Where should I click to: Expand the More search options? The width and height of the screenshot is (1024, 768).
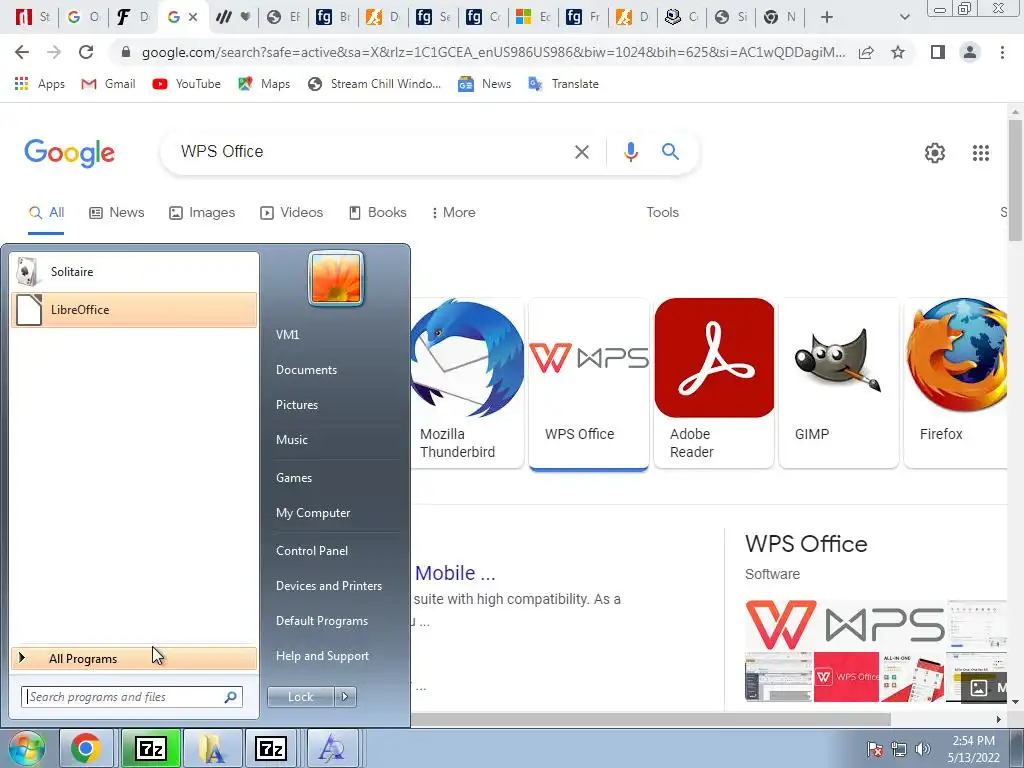click(453, 213)
